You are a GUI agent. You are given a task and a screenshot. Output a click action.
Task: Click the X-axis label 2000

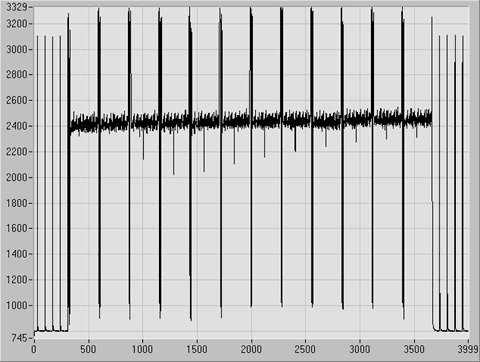pyautogui.click(x=251, y=349)
